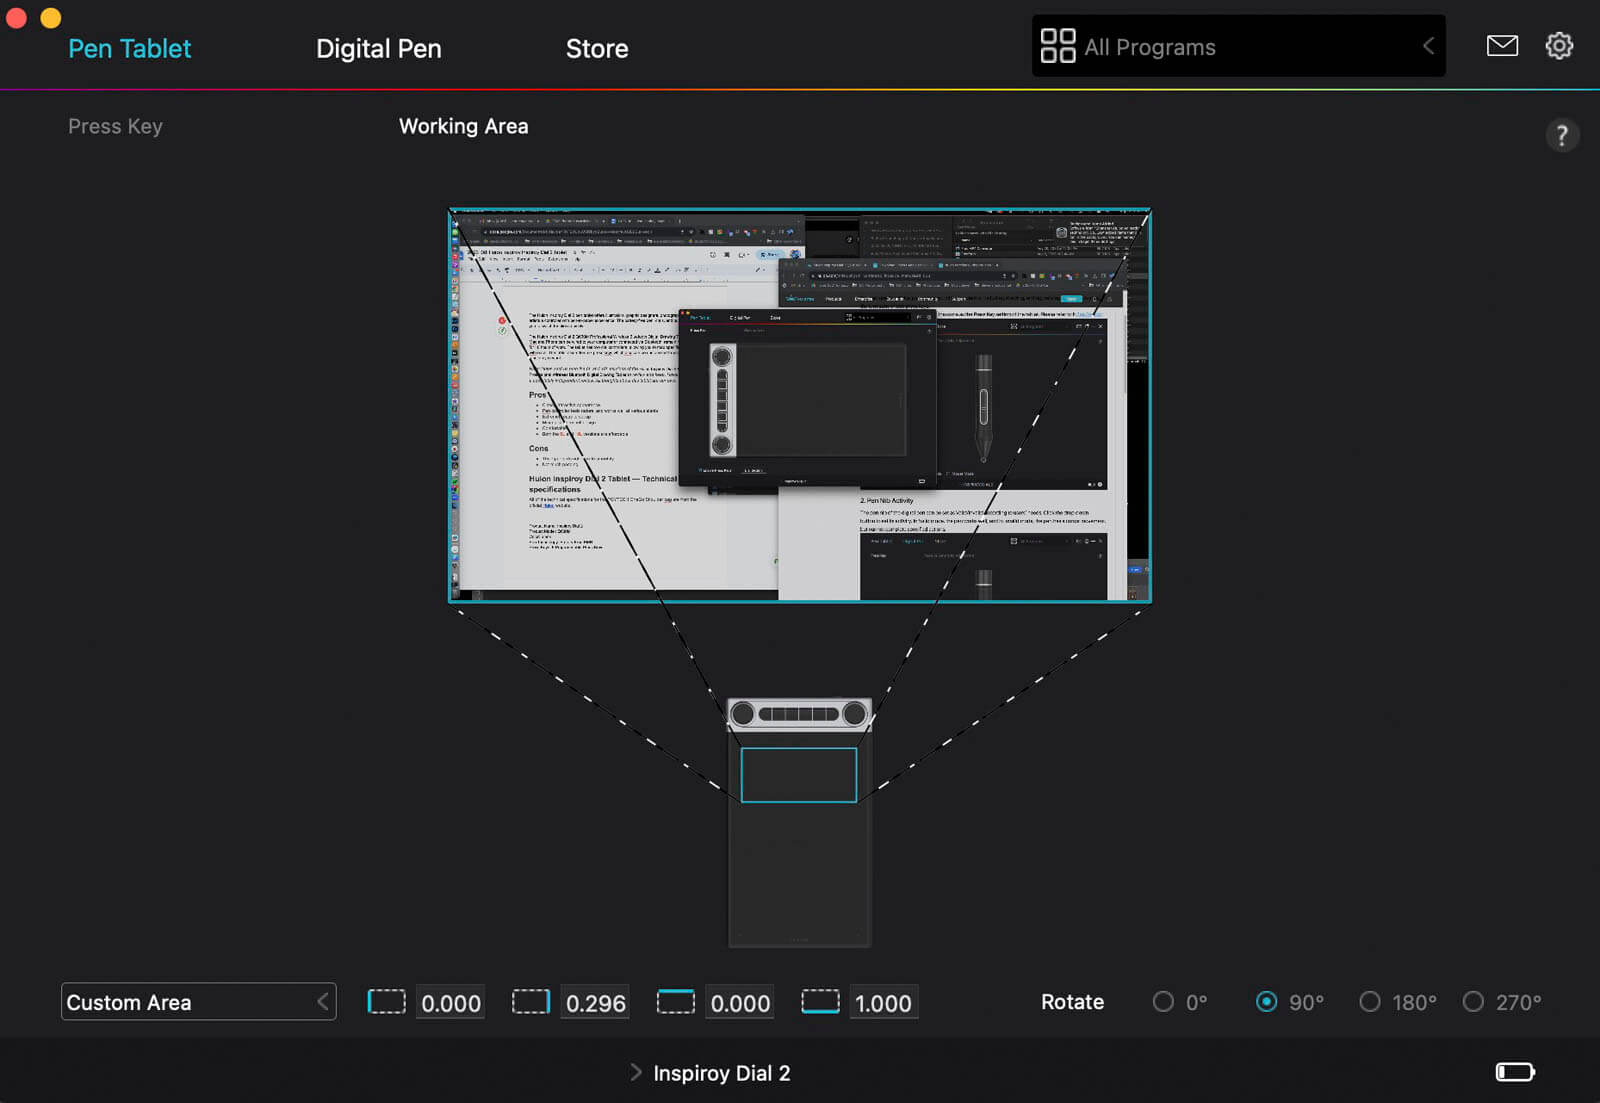Expand the Inspiroy Dial 2 device list
The image size is (1600, 1103).
pyautogui.click(x=636, y=1072)
